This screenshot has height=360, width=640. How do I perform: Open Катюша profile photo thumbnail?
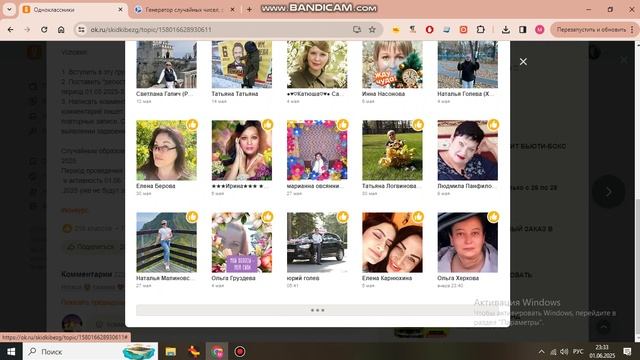[x=317, y=64]
